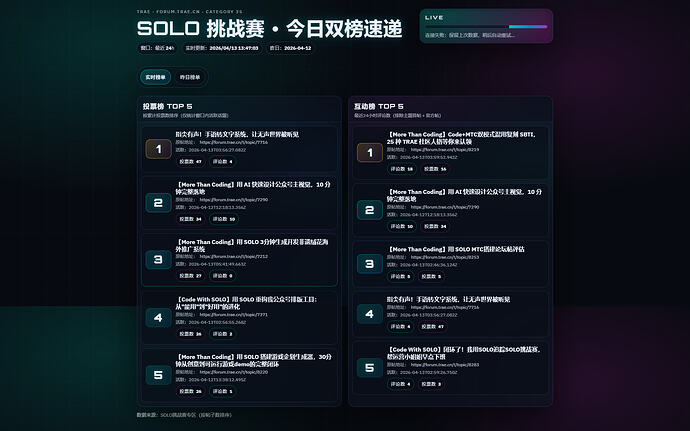Image resolution: width=690 pixels, height=431 pixels.
Task: Click rank 1 badge in 投票榜
Action: (158, 149)
